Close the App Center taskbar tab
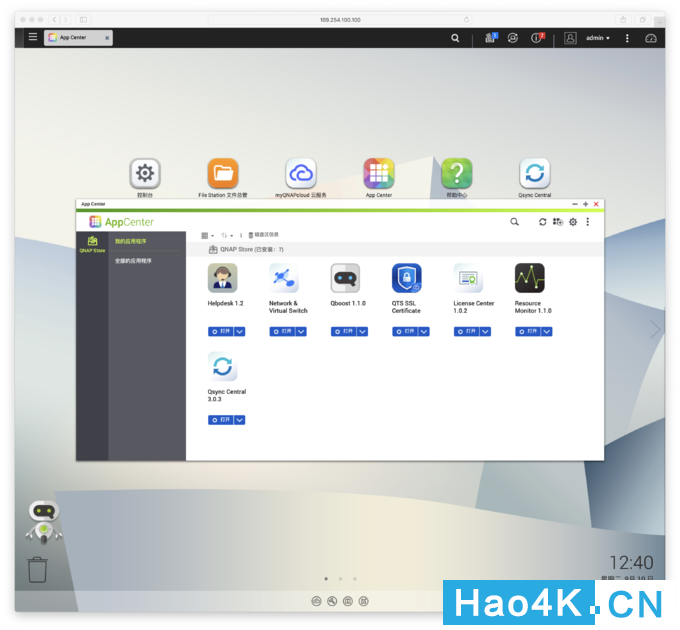 point(107,38)
